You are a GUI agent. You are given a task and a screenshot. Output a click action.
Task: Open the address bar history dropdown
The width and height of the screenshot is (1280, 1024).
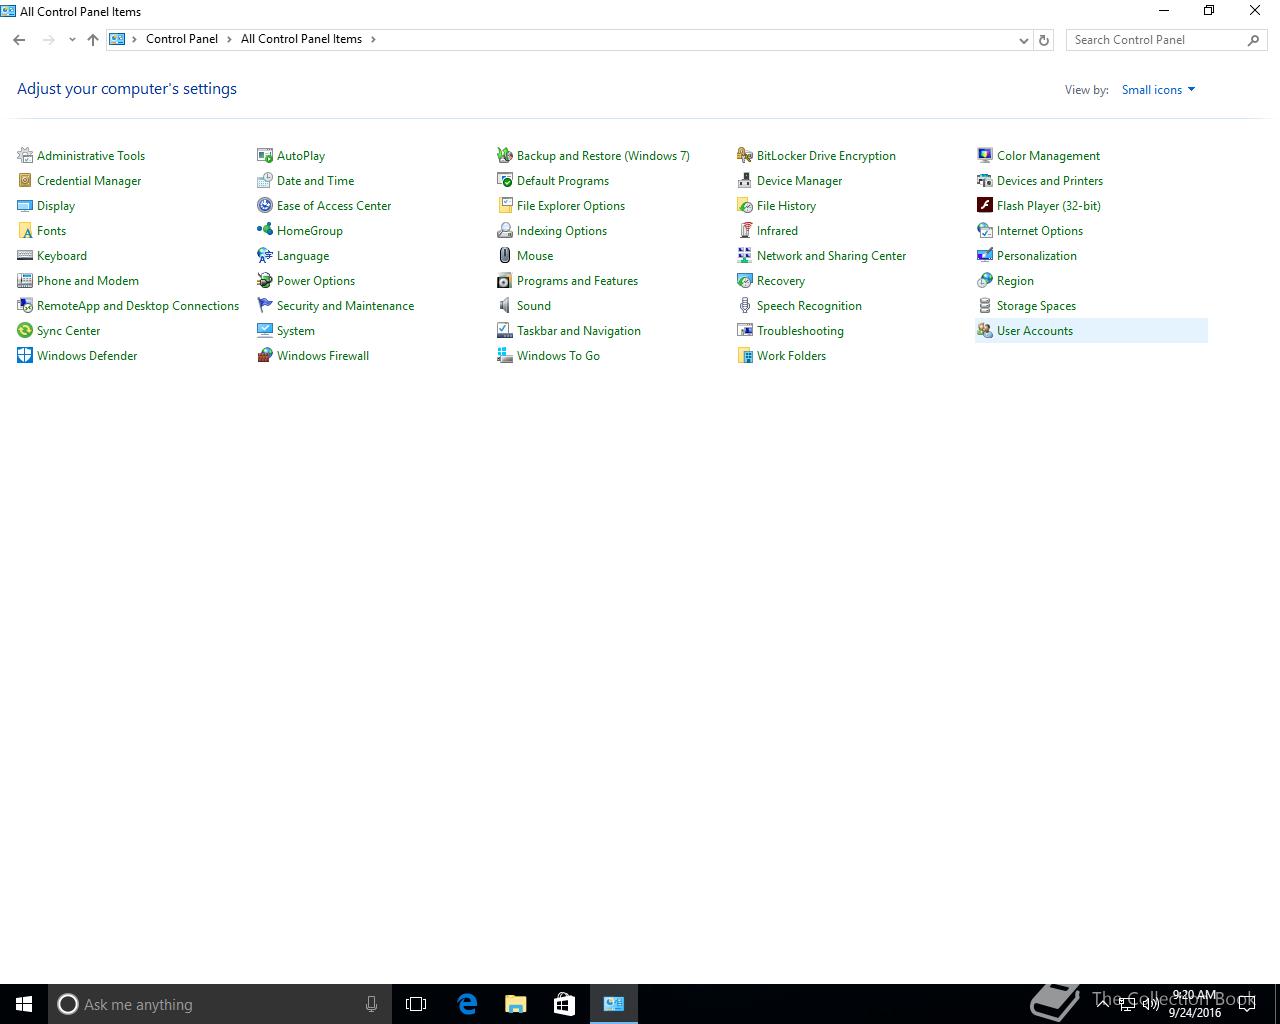[x=1023, y=40]
